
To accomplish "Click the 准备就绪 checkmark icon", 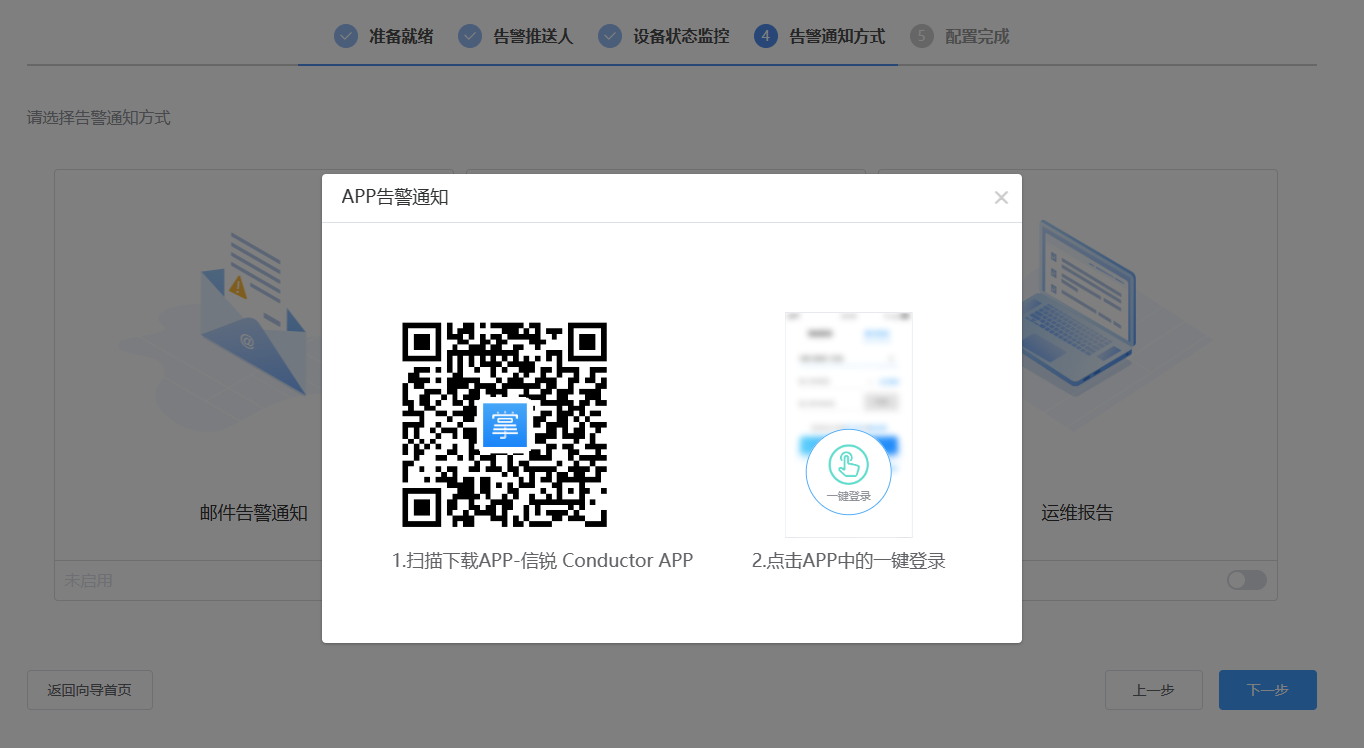I will pyautogui.click(x=346, y=37).
